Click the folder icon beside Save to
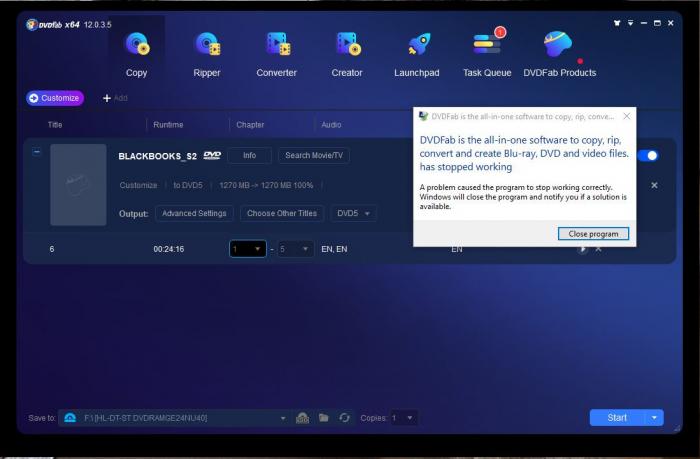700x459 pixels. (323, 417)
